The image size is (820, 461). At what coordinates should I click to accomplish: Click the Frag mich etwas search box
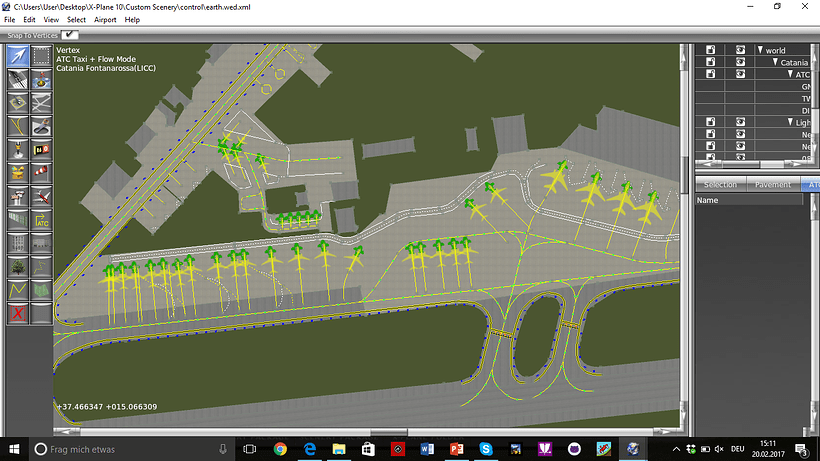132,449
